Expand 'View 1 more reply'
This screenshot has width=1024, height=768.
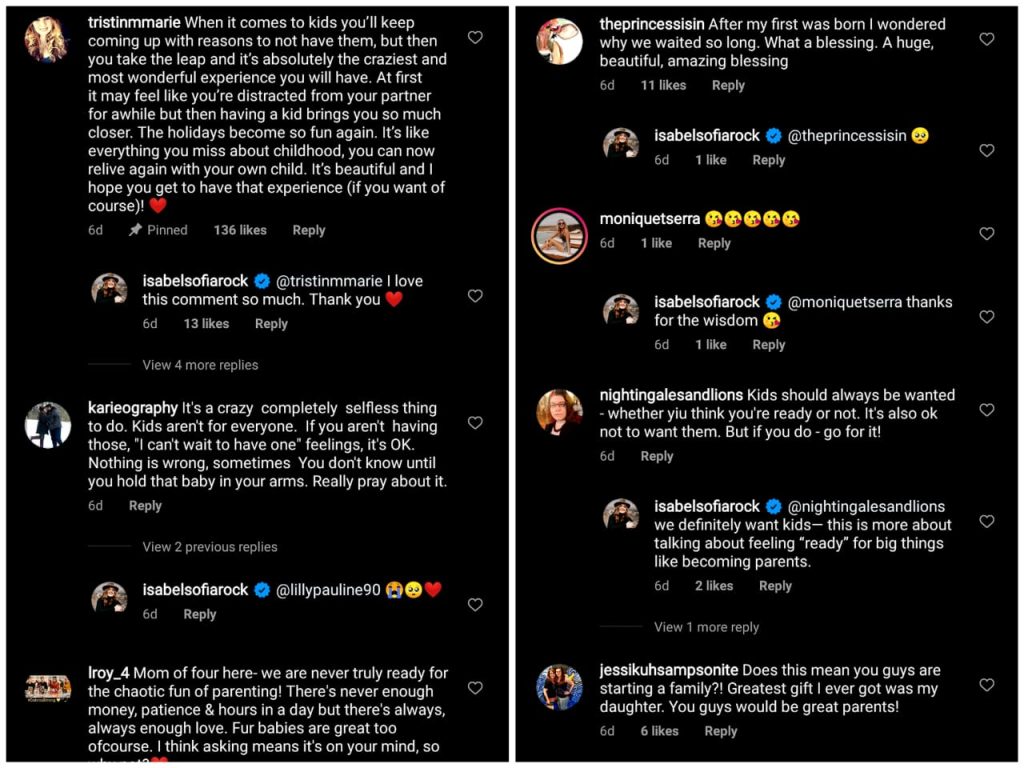point(706,627)
